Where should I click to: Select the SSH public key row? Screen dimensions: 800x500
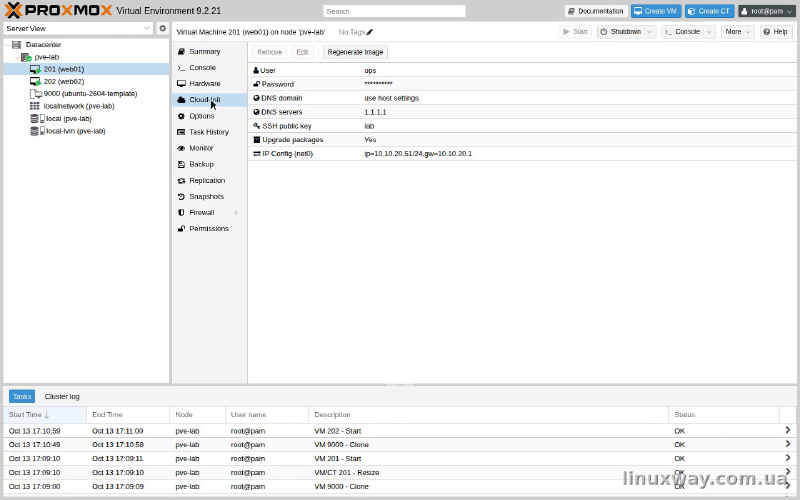point(522,126)
